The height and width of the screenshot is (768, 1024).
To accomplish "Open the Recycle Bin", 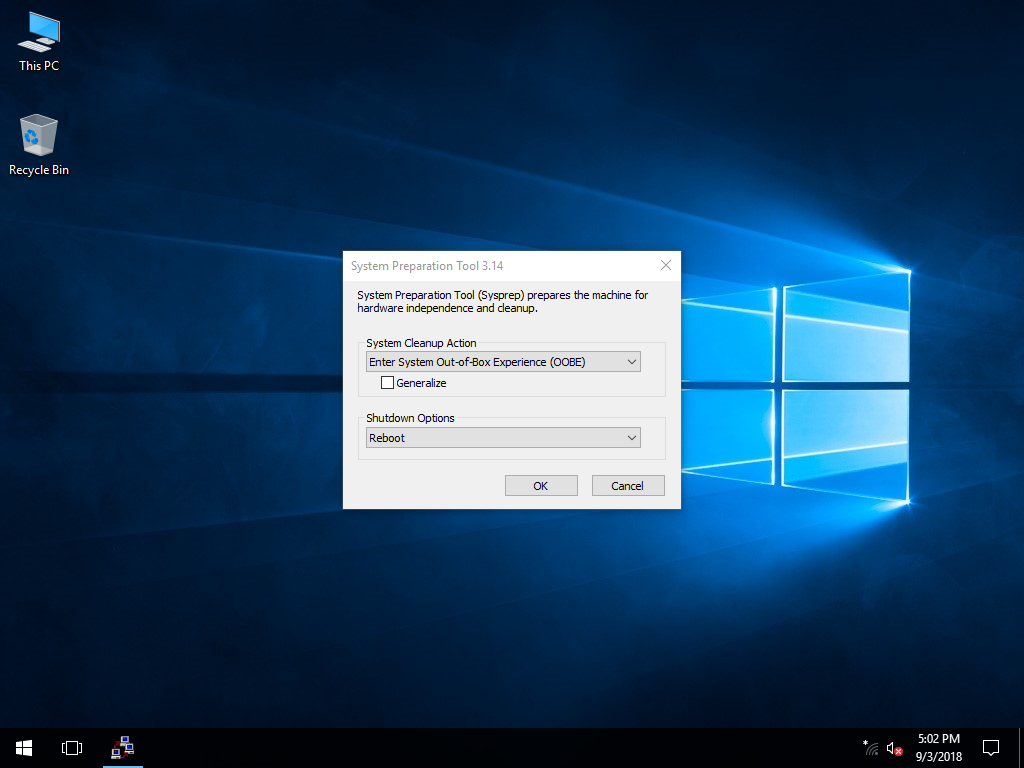I will click(x=38, y=135).
